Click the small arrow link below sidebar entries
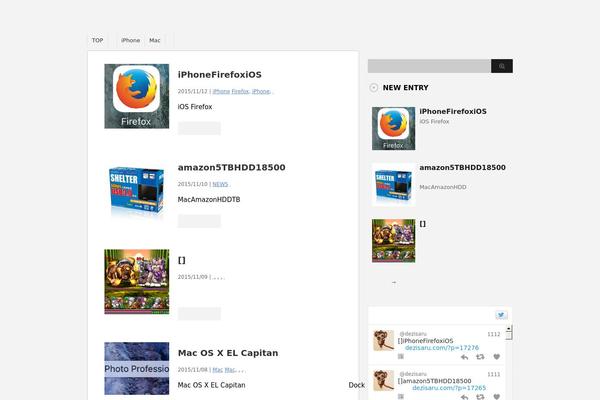 click(393, 282)
